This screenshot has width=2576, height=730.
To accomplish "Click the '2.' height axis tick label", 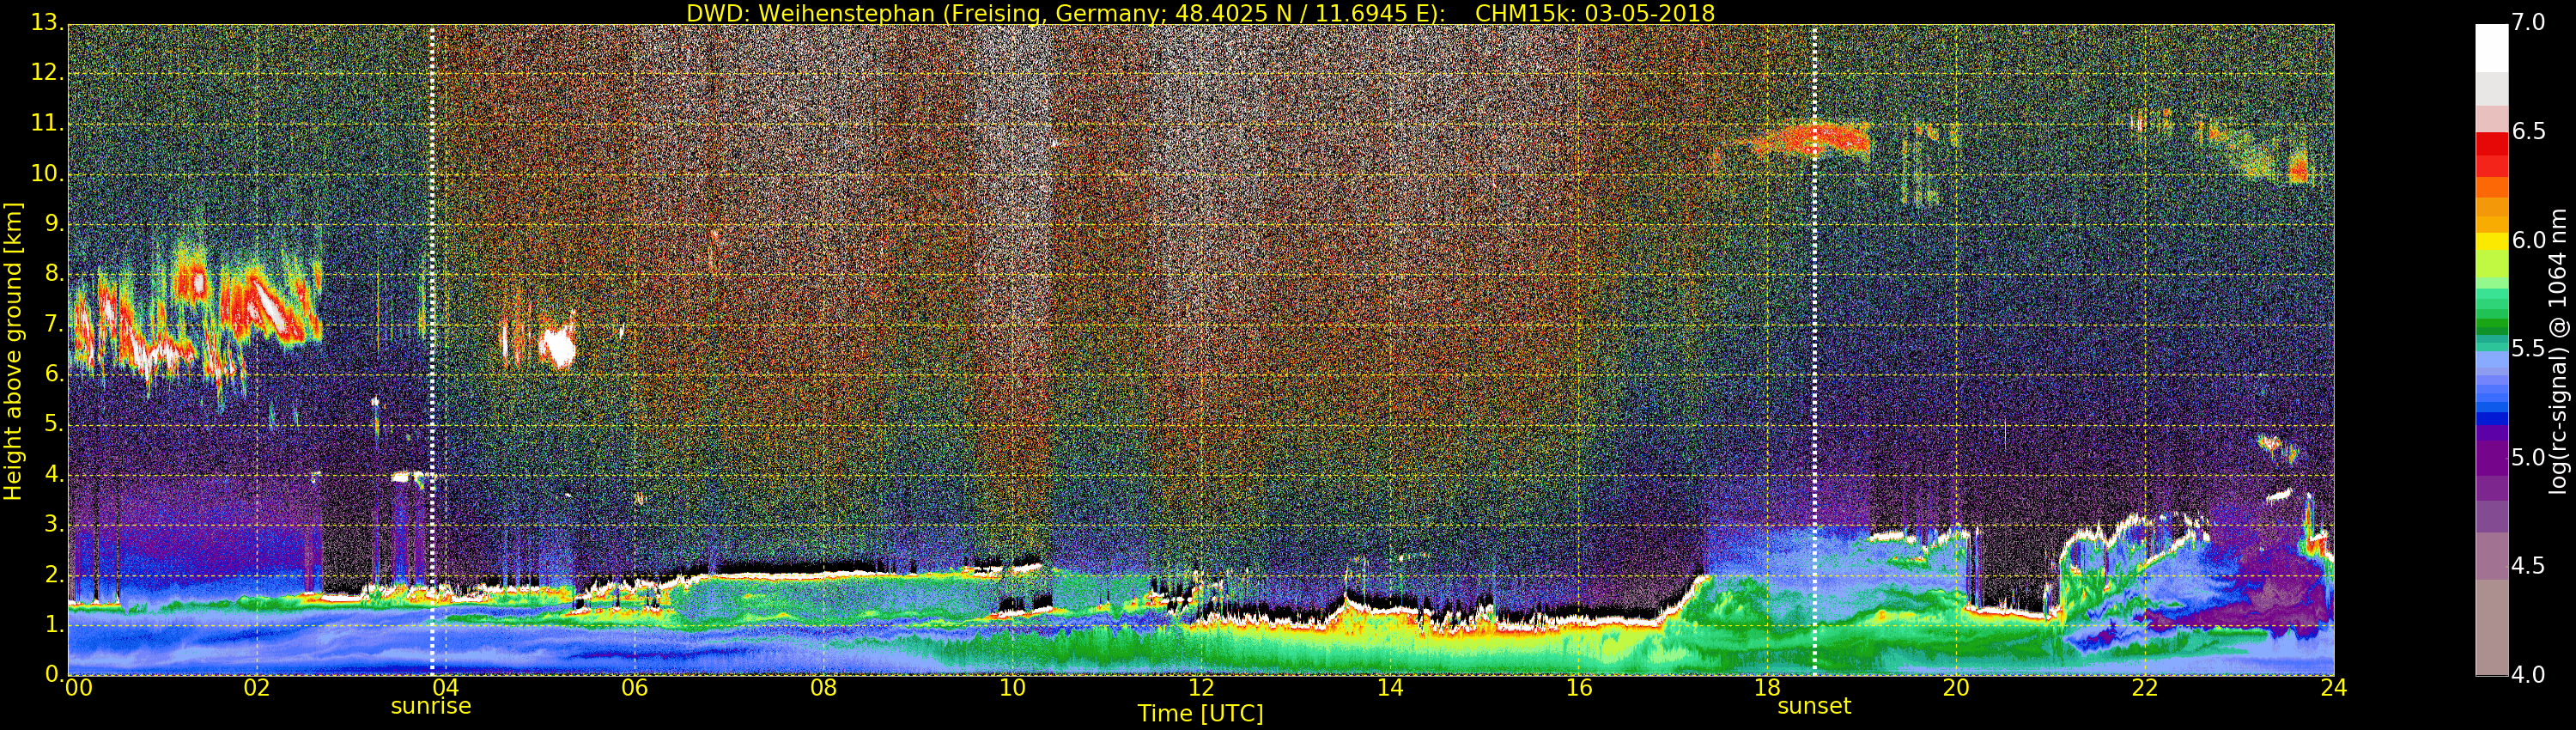I will click(x=54, y=574).
